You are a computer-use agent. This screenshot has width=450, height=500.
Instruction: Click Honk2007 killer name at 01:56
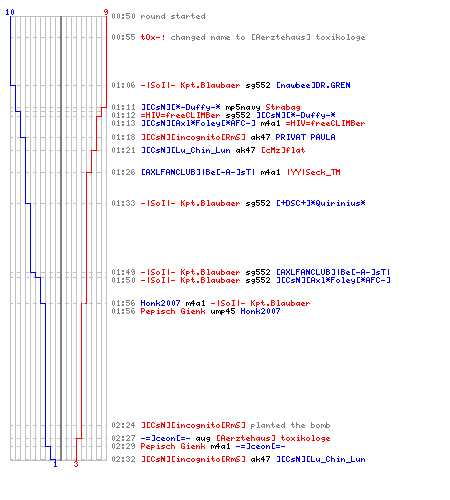pos(160,303)
